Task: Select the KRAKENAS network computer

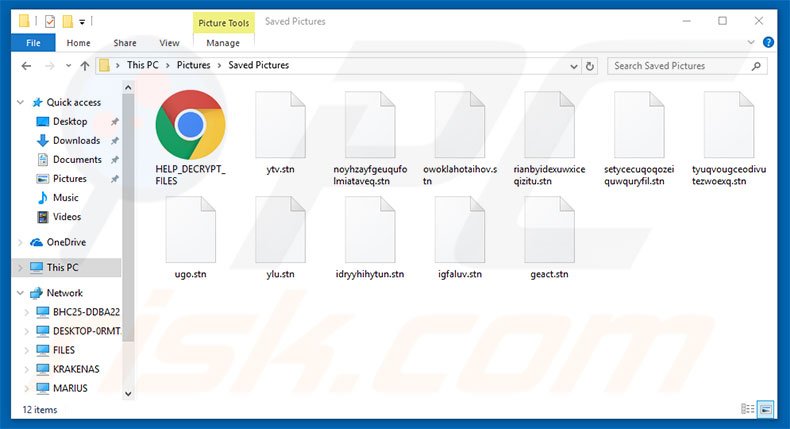Action: (75, 369)
